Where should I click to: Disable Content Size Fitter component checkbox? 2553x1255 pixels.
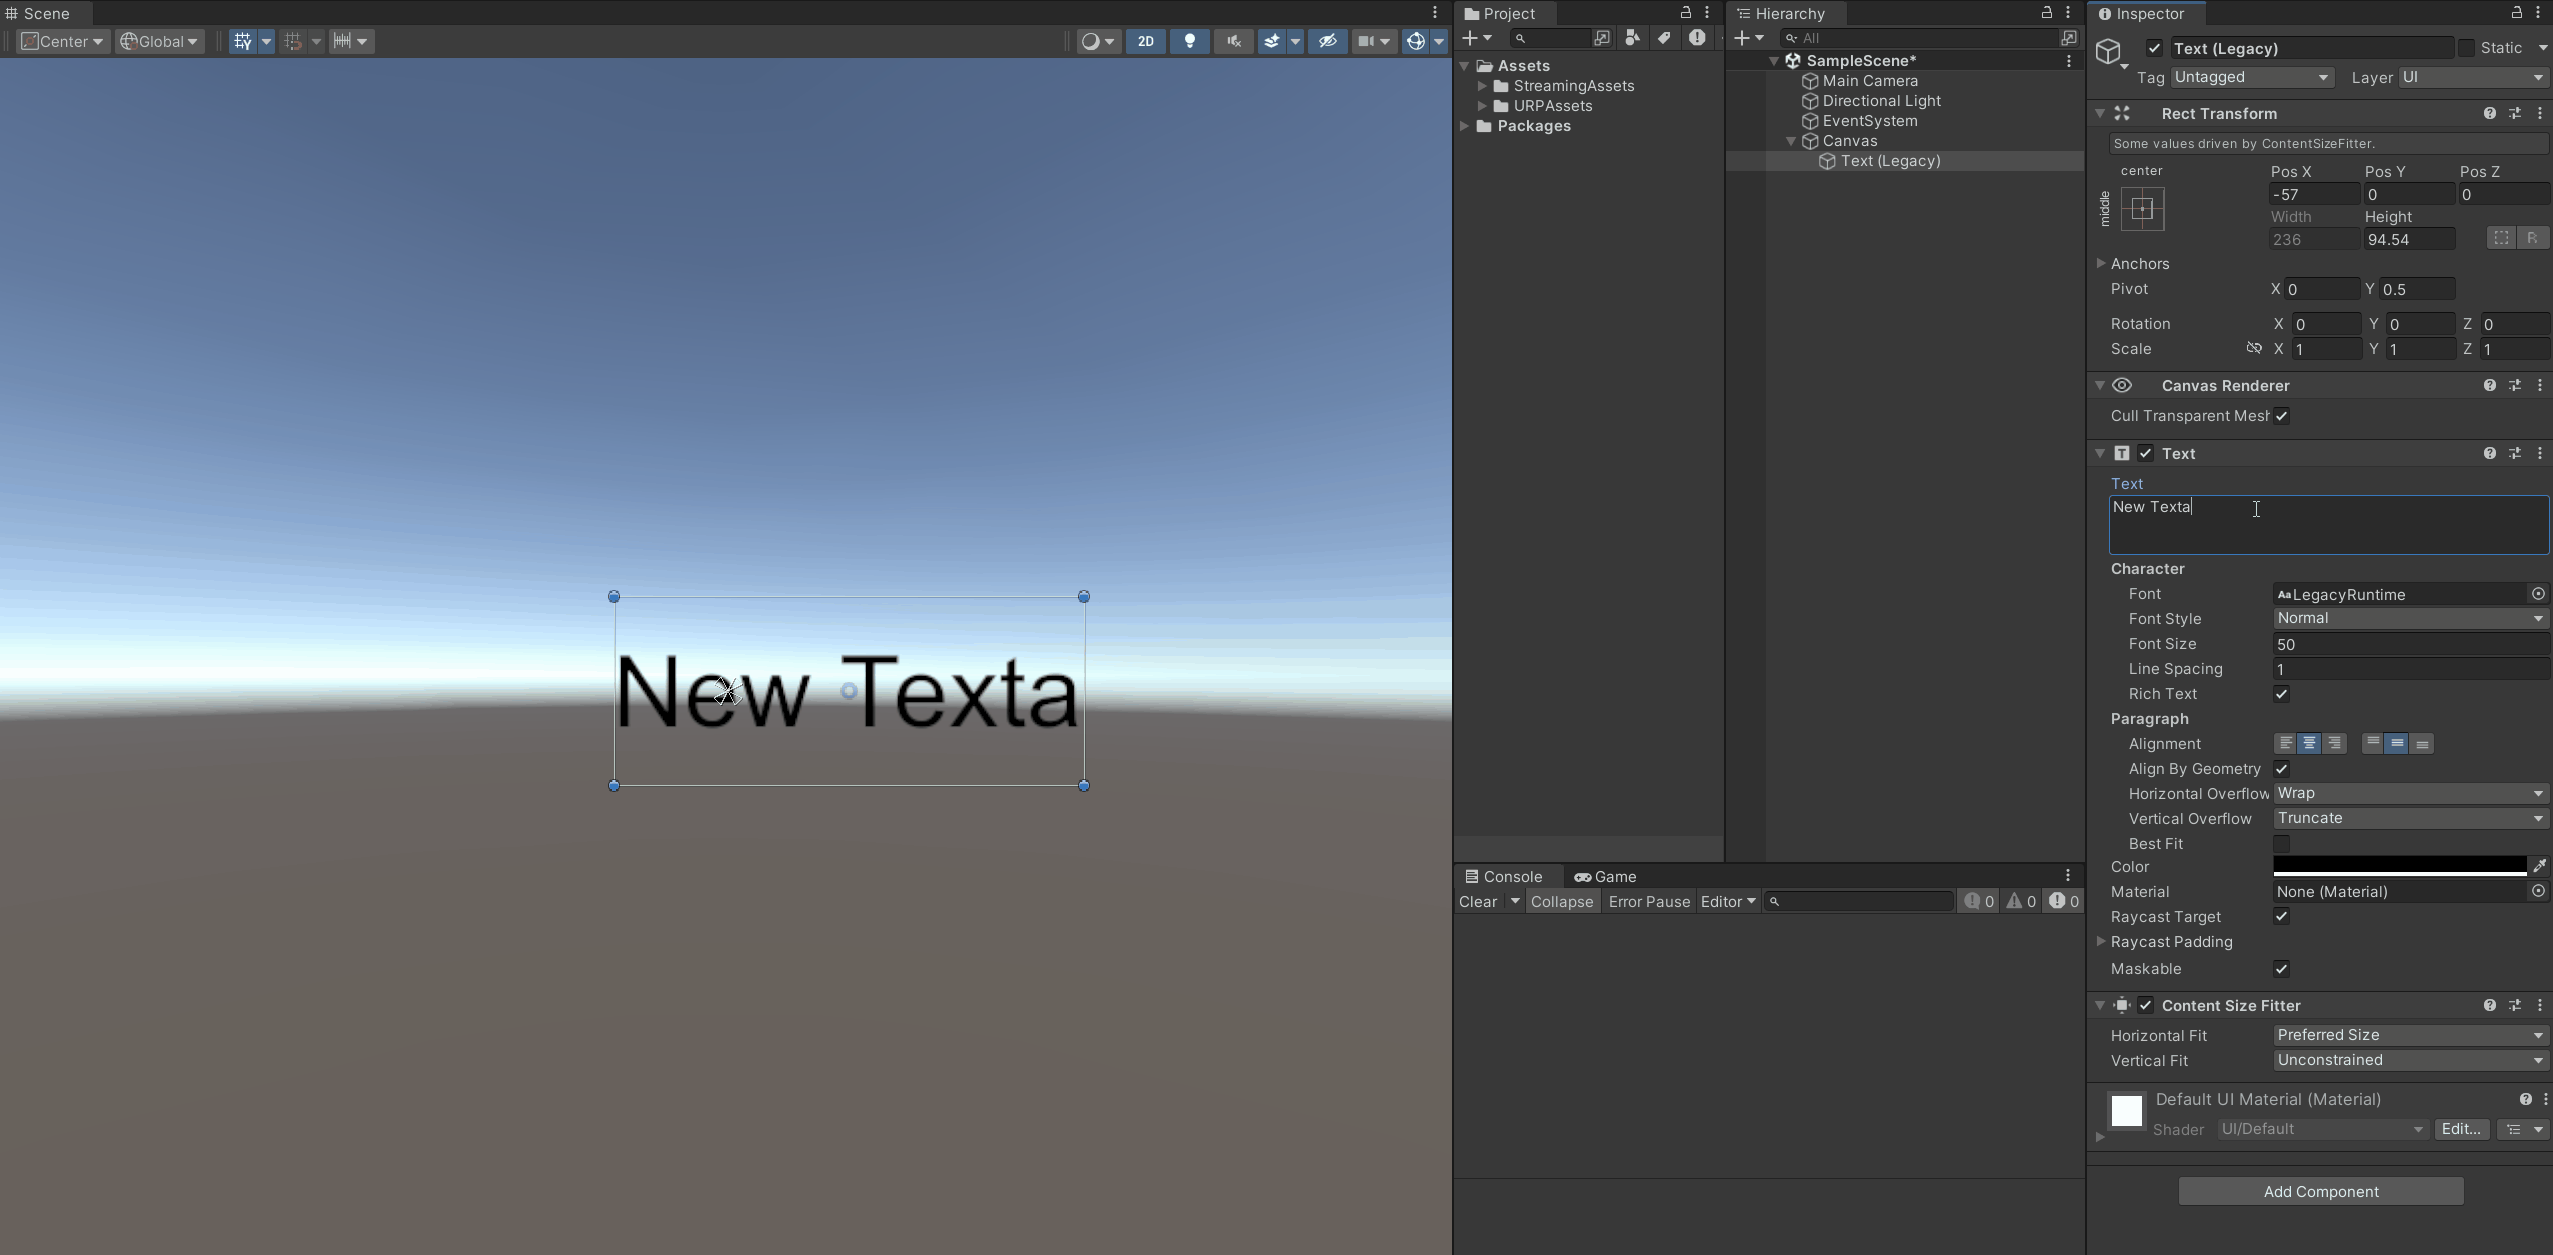pyautogui.click(x=2146, y=1006)
